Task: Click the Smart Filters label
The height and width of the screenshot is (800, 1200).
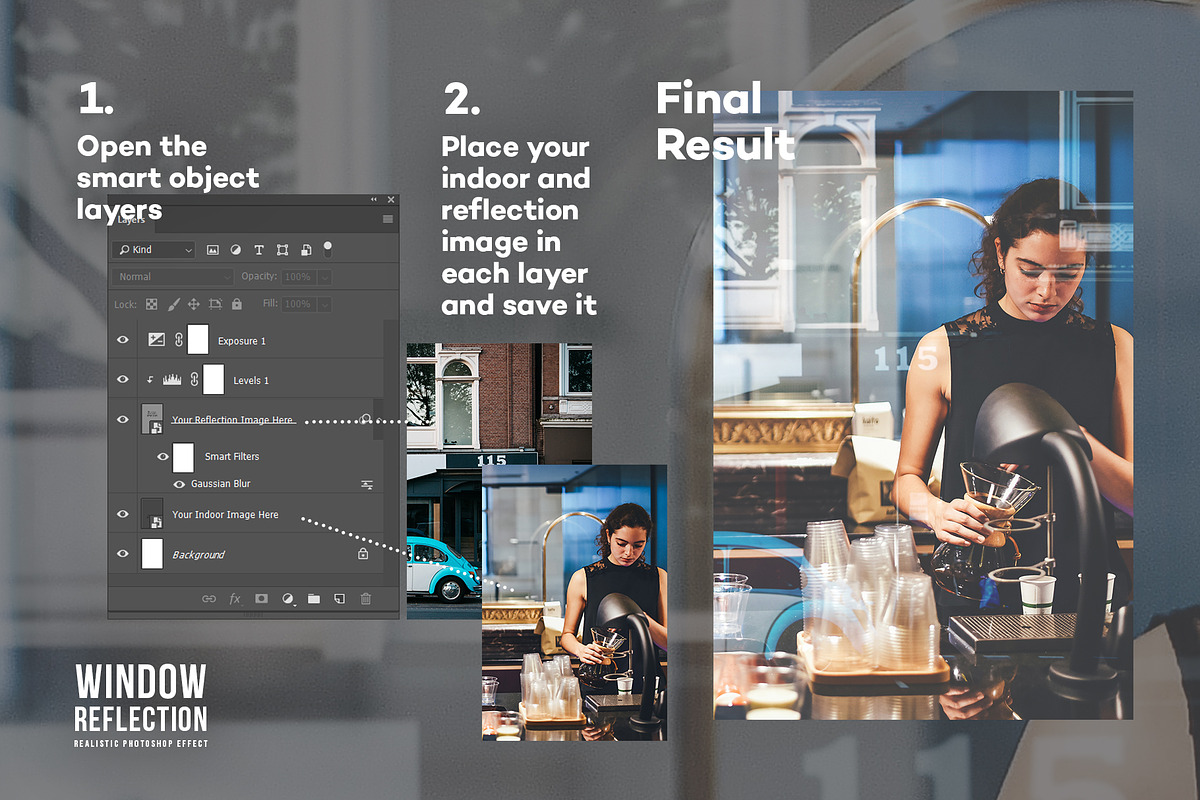Action: (x=232, y=456)
